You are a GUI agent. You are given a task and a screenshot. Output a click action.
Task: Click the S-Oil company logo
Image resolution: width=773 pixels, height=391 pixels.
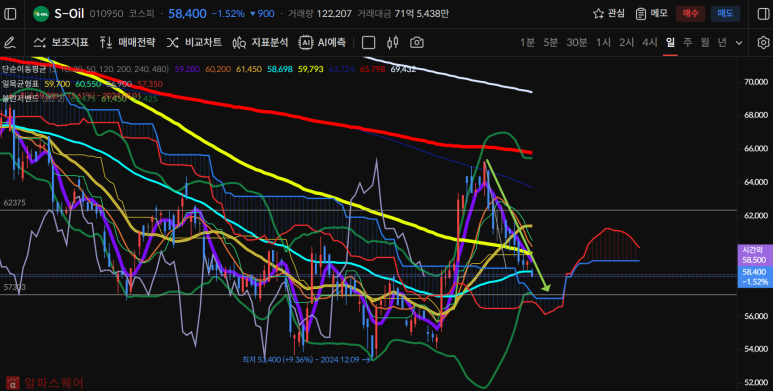(41, 14)
